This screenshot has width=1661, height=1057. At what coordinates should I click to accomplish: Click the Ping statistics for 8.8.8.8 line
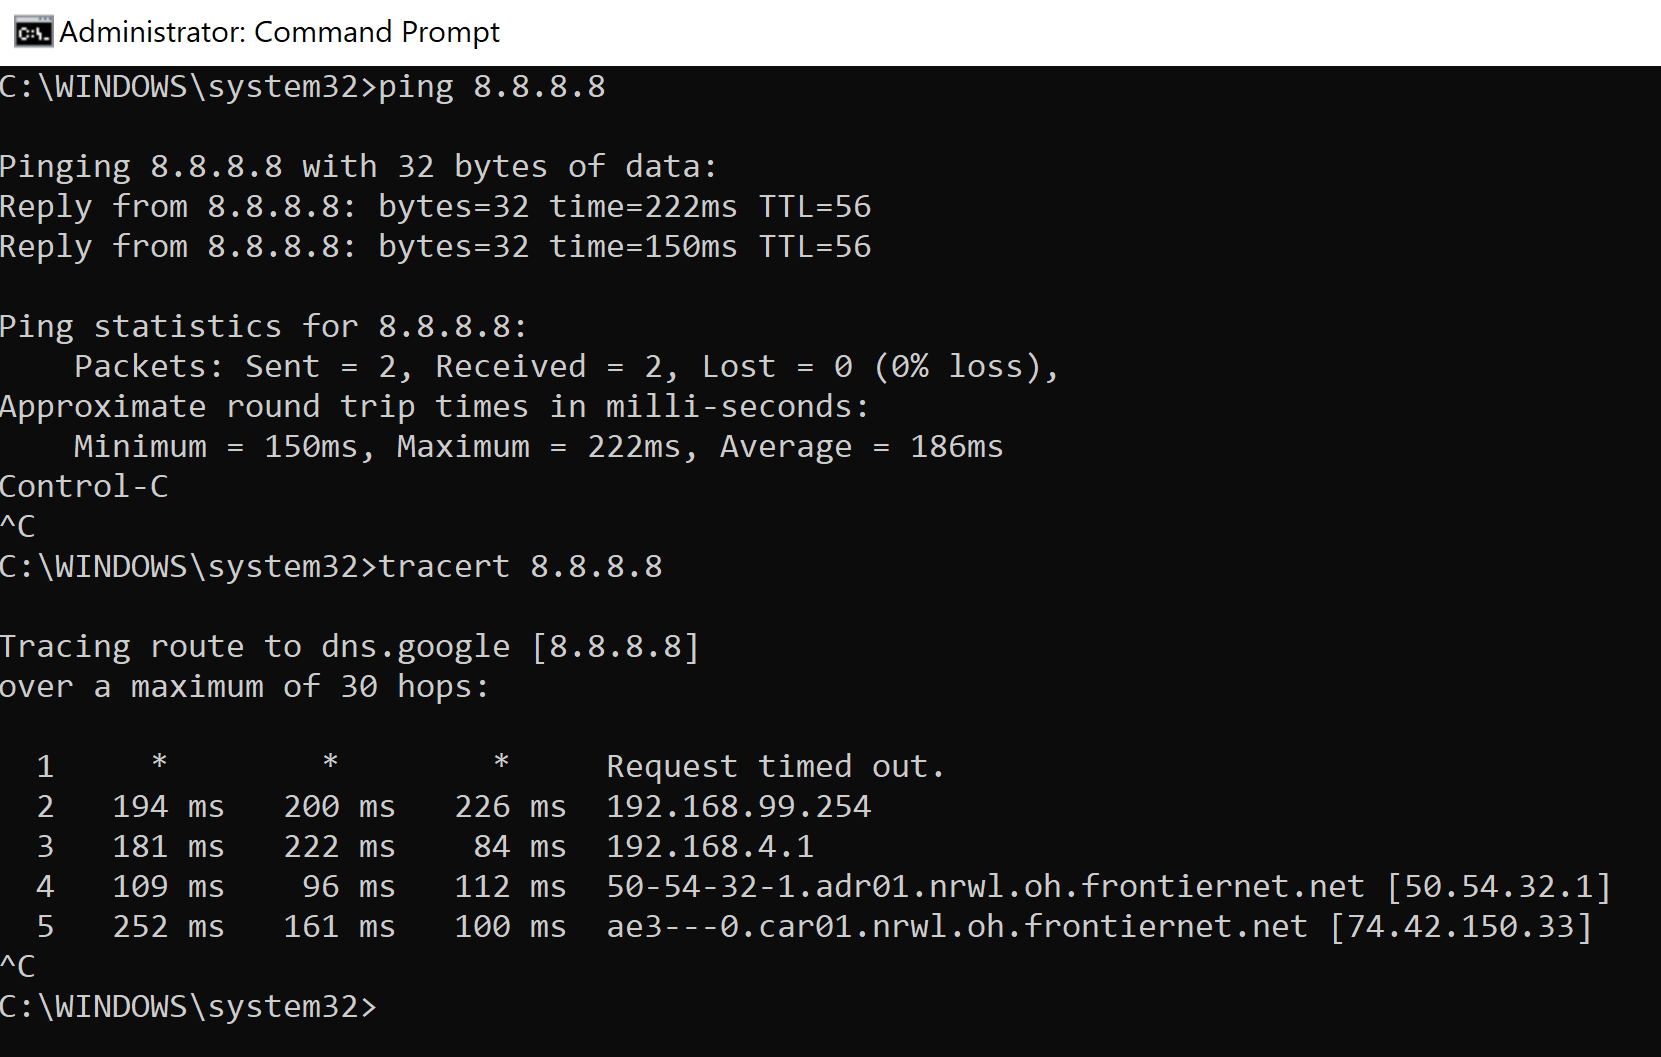coord(263,327)
